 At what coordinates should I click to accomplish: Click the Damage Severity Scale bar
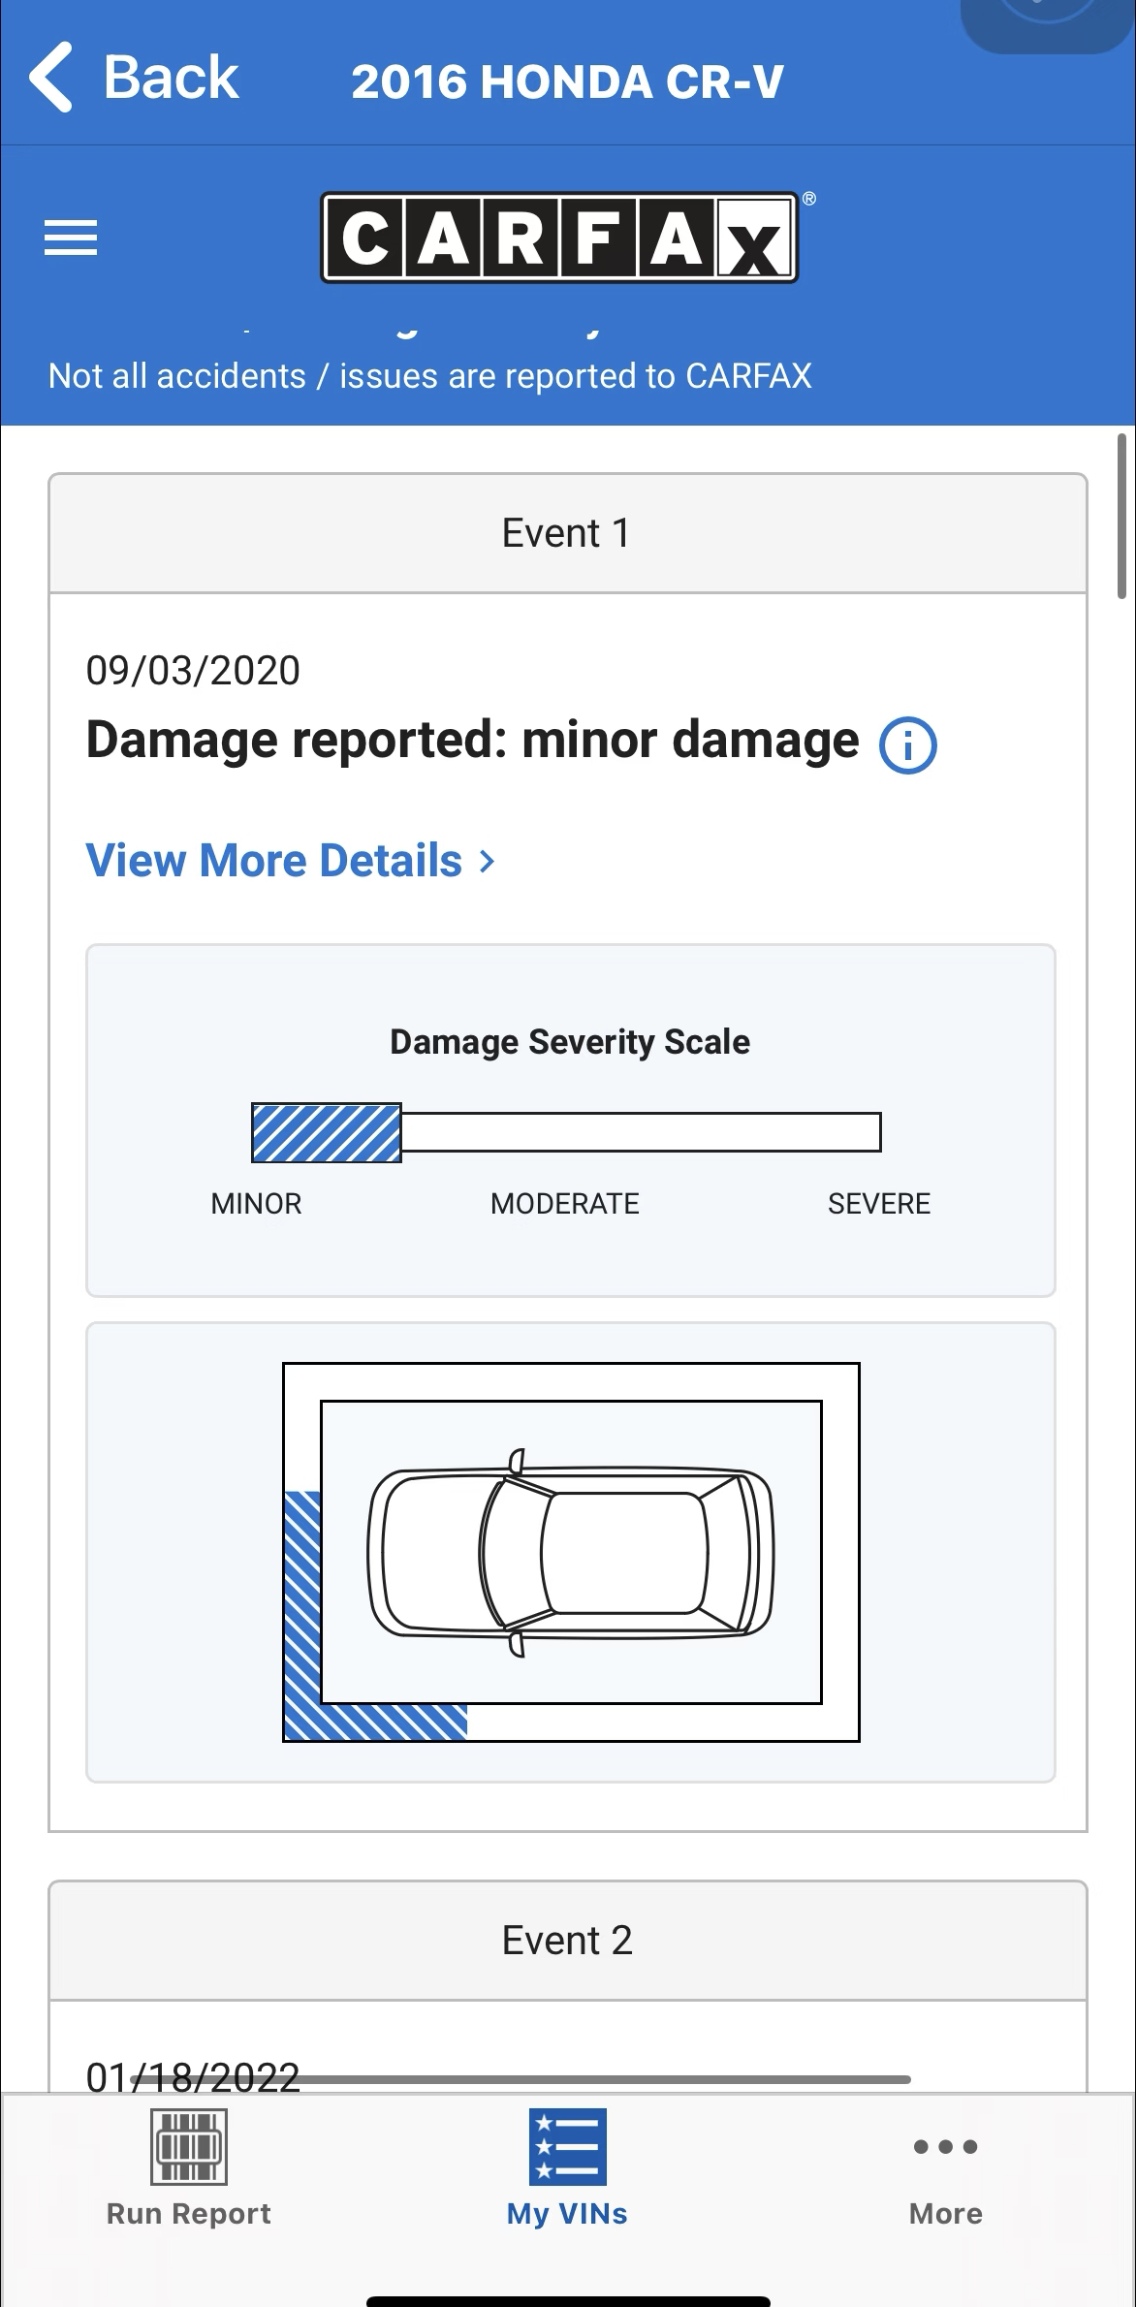pos(566,1132)
